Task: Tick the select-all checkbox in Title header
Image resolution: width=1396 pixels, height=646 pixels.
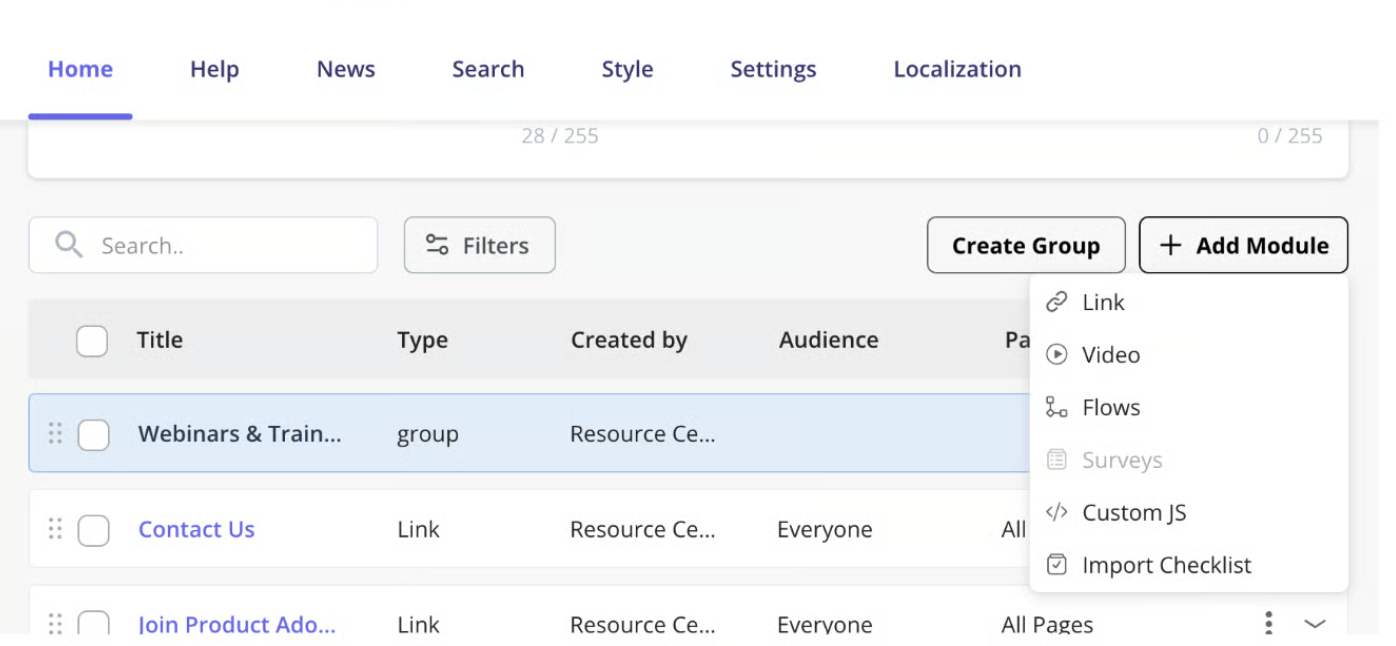Action: 92,341
